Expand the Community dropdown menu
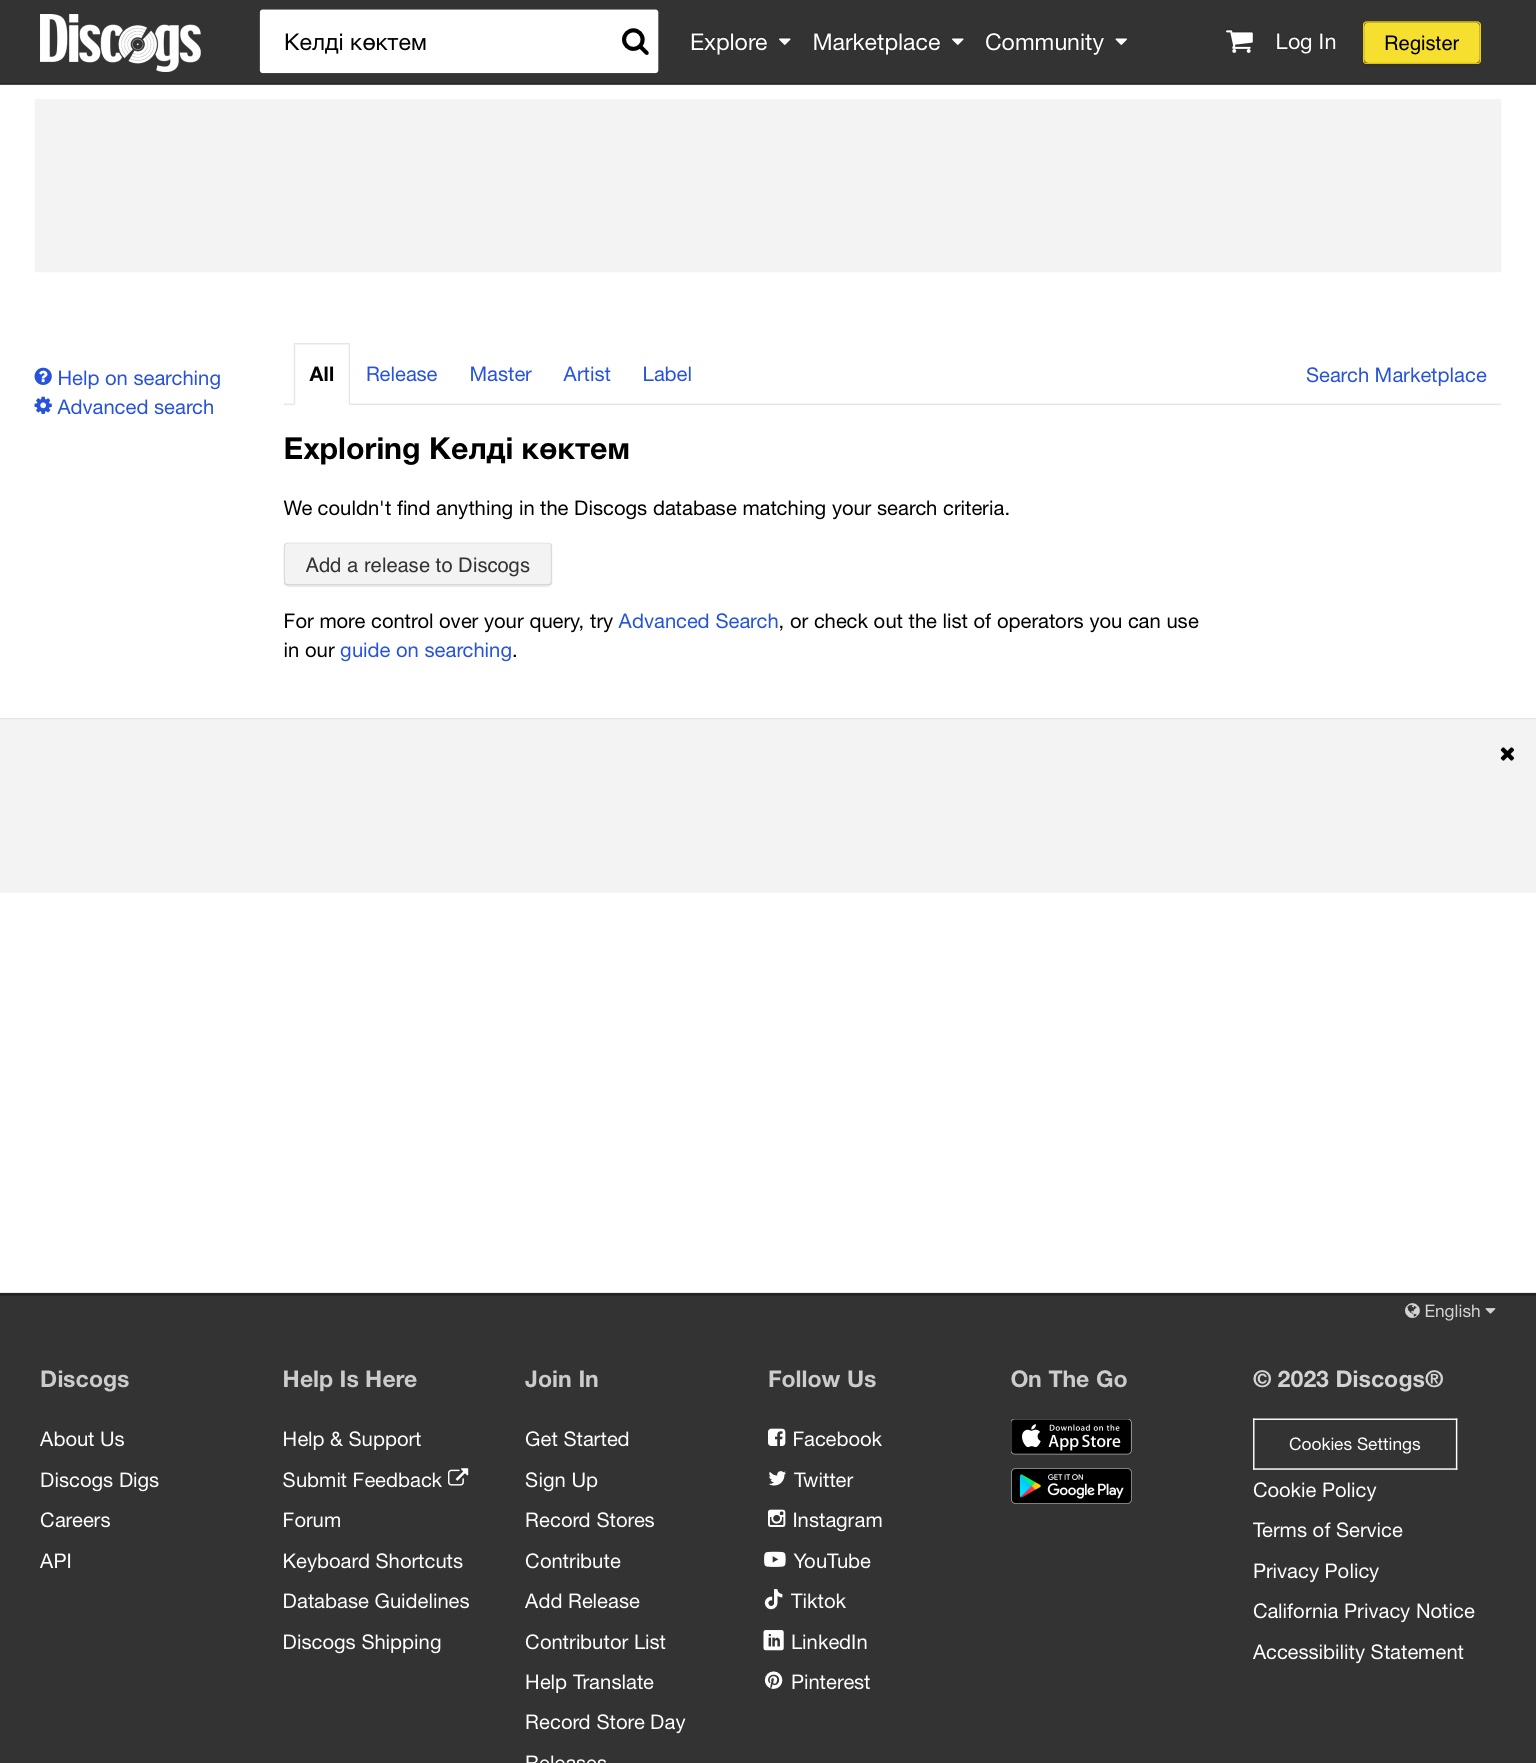This screenshot has width=1536, height=1763. click(1055, 42)
